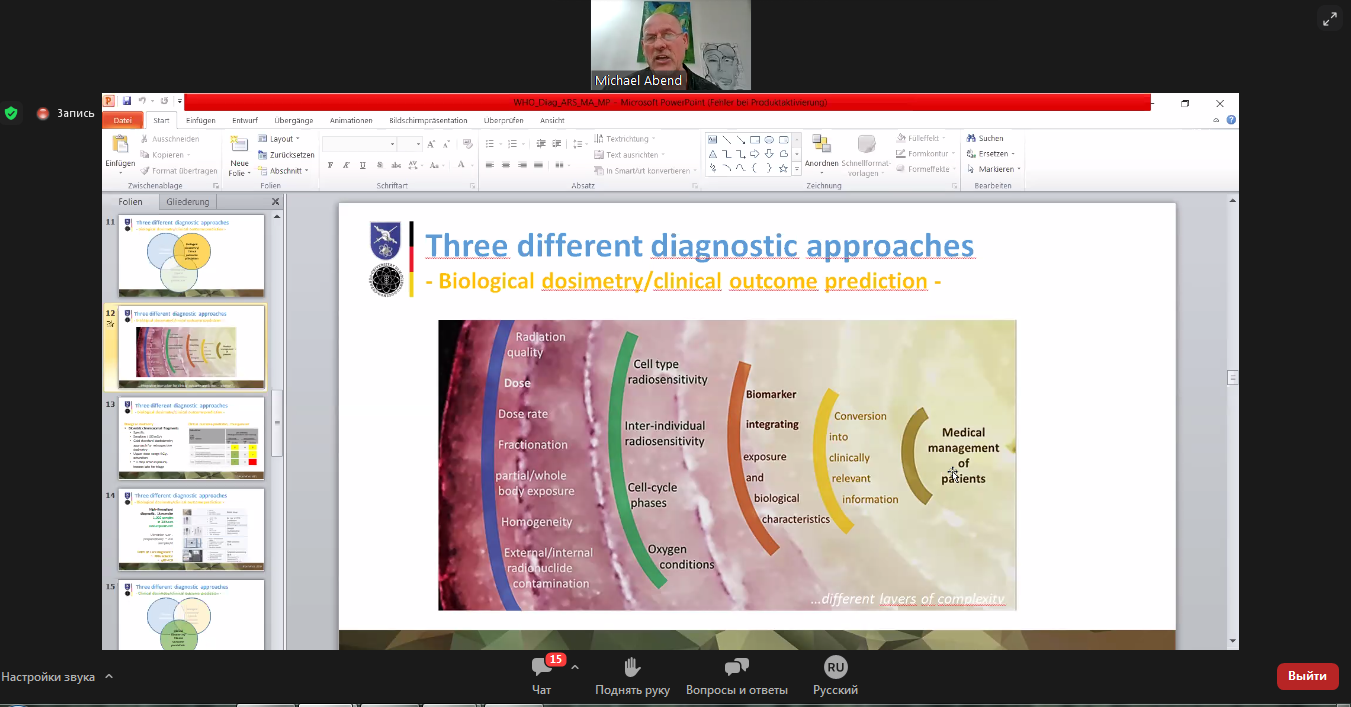This screenshot has height=707, width=1351.
Task: Click the Neue Folie icon
Action: coord(240,146)
